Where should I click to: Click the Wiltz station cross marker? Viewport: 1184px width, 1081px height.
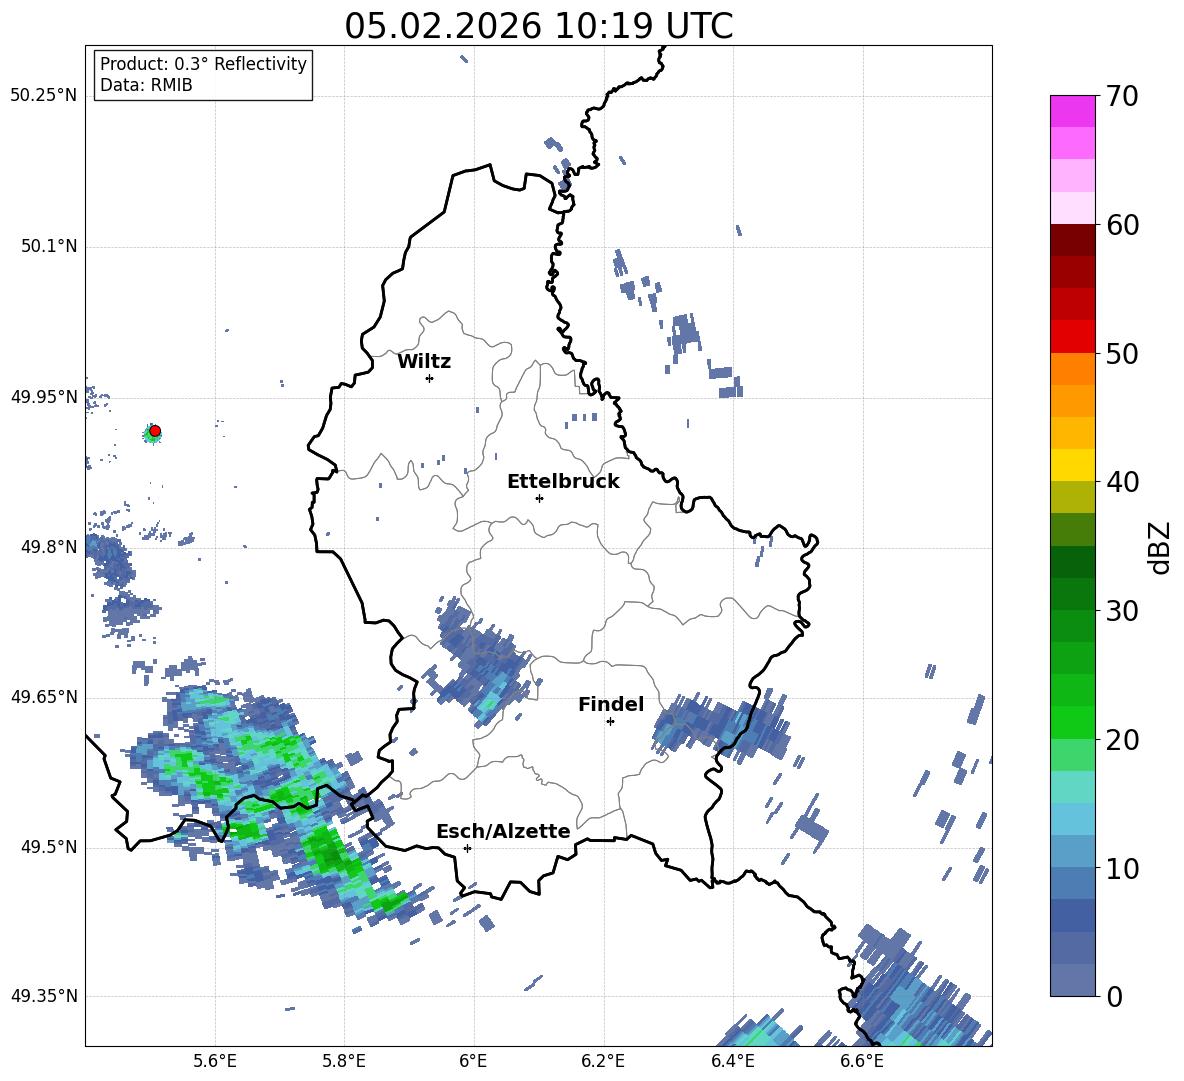(430, 378)
